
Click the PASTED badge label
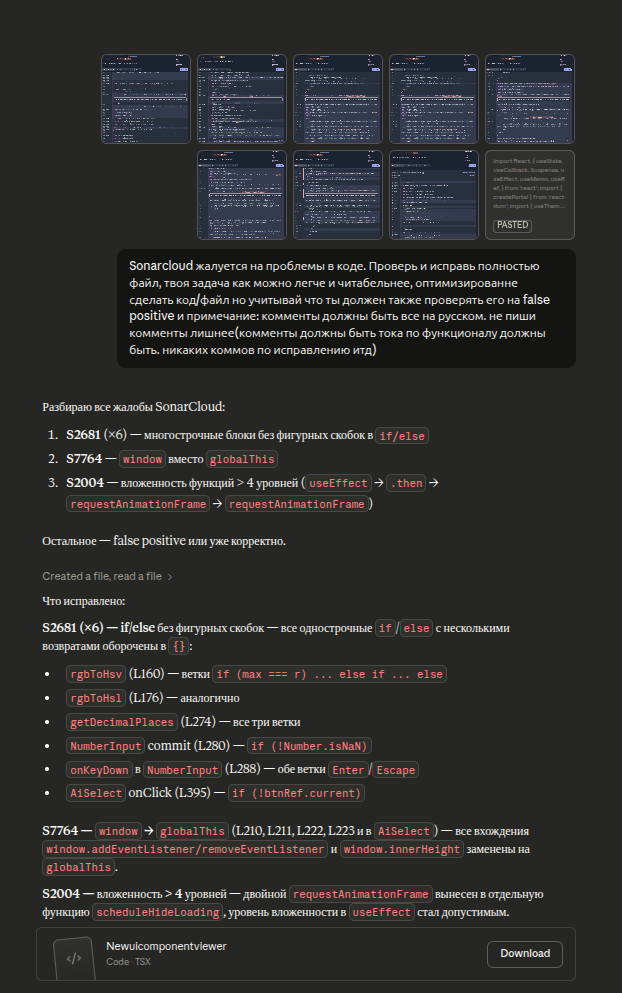point(513,226)
